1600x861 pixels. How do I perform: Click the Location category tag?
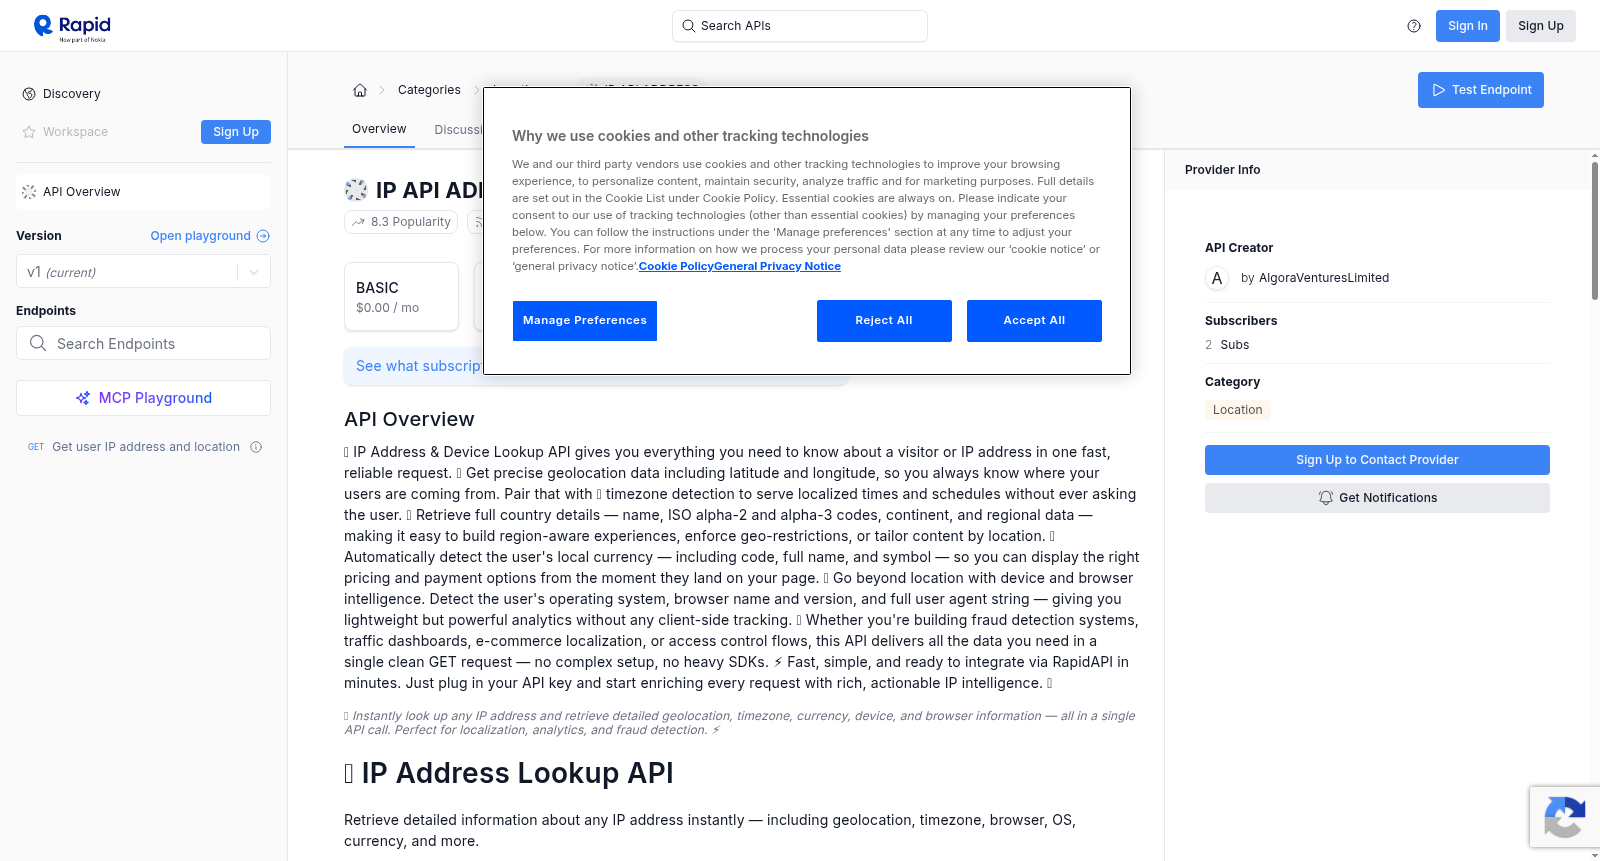click(1237, 410)
